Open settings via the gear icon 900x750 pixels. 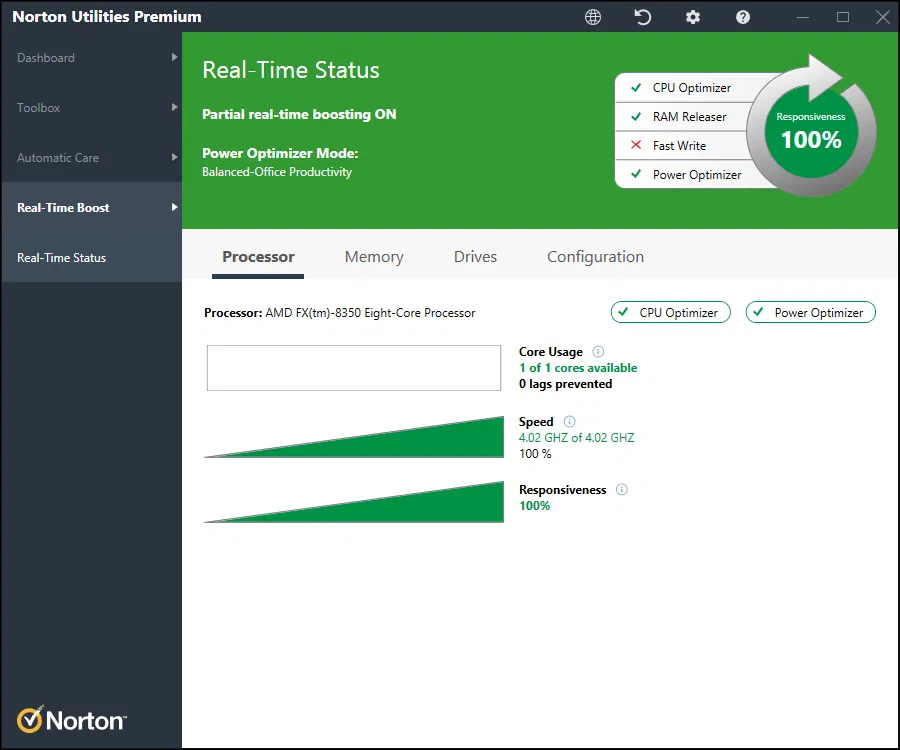(x=693, y=17)
